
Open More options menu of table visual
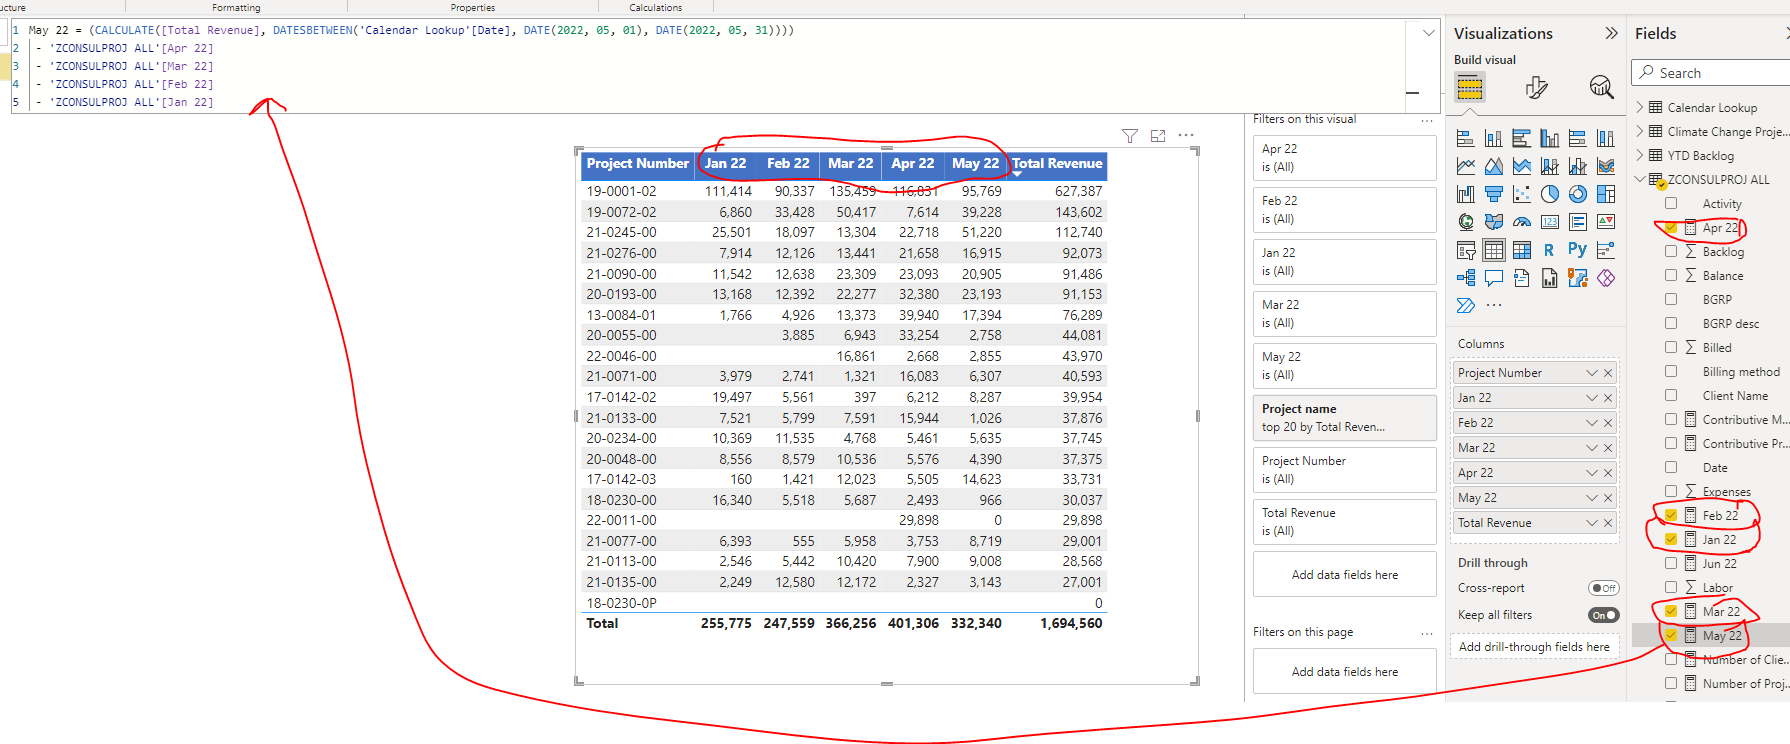click(x=1186, y=135)
